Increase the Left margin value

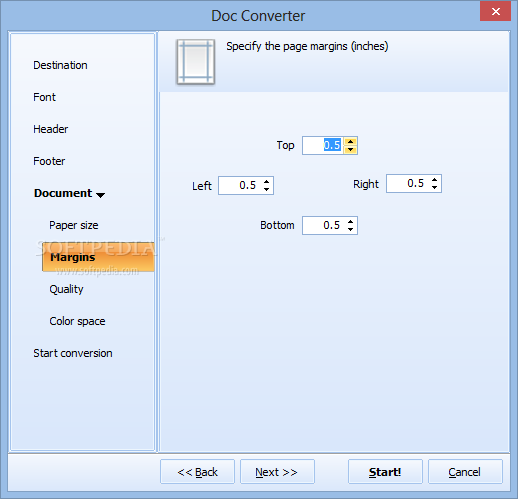[266, 181]
